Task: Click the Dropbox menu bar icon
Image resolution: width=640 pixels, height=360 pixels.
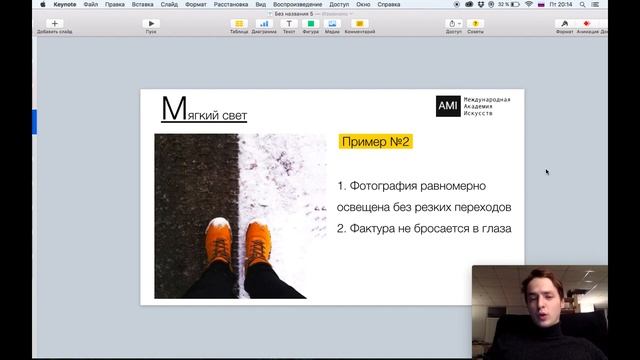Action: click(480, 4)
